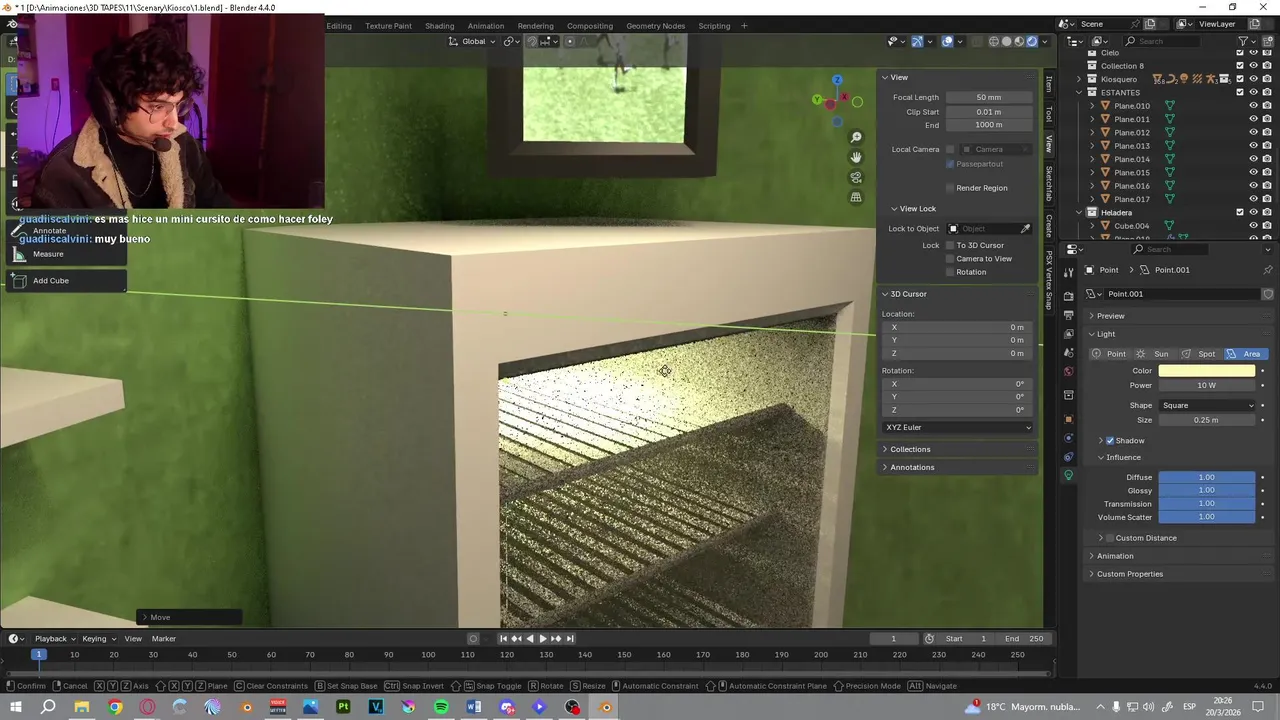1280x720 pixels.
Task: Toggle the light Shadow checkbox
Action: pyautogui.click(x=1110, y=441)
